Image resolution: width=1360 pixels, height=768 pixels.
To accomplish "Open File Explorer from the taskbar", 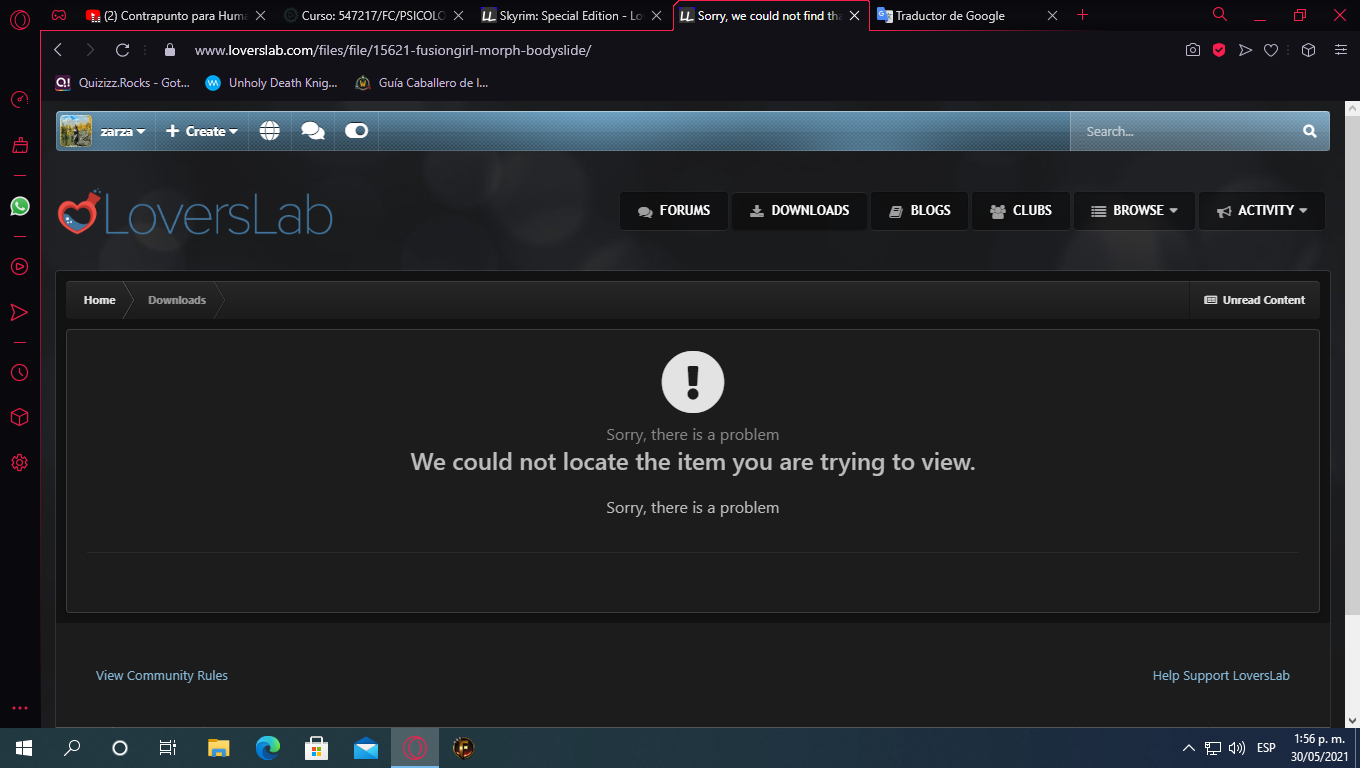I will [218, 748].
